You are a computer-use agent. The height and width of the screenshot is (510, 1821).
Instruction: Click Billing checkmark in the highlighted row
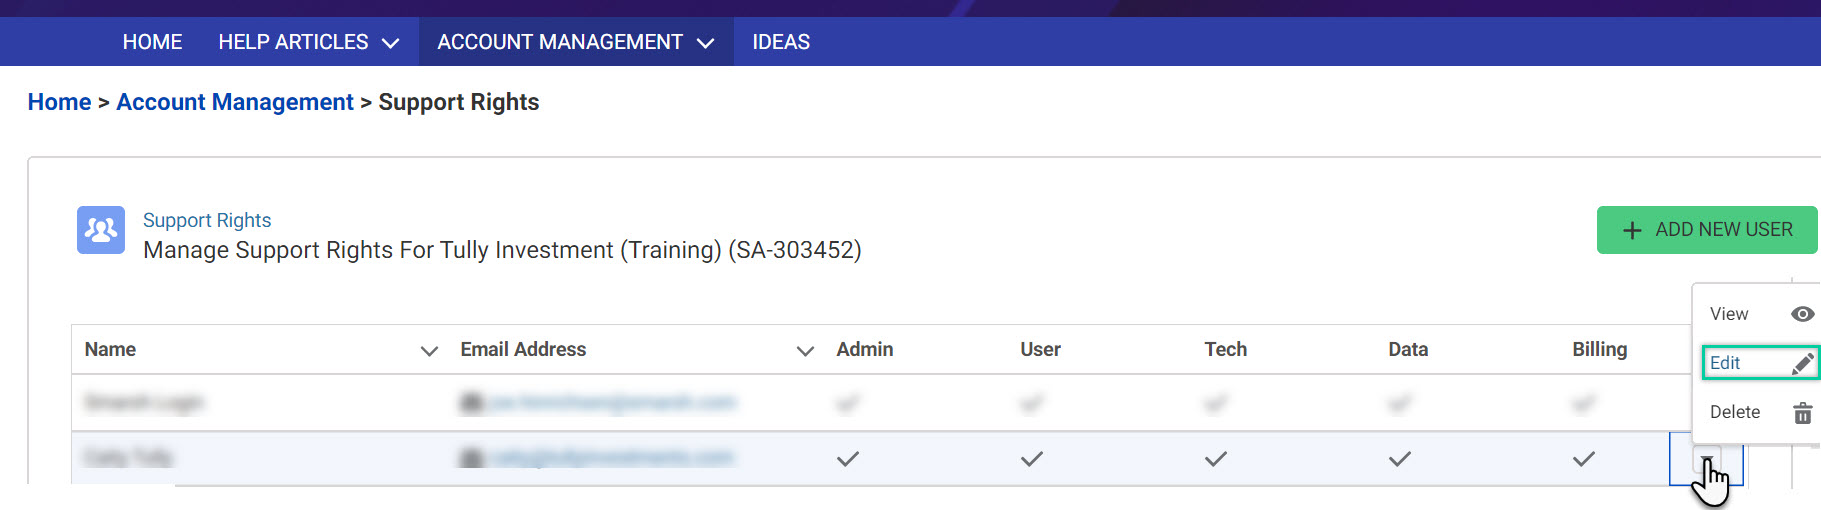tap(1584, 459)
